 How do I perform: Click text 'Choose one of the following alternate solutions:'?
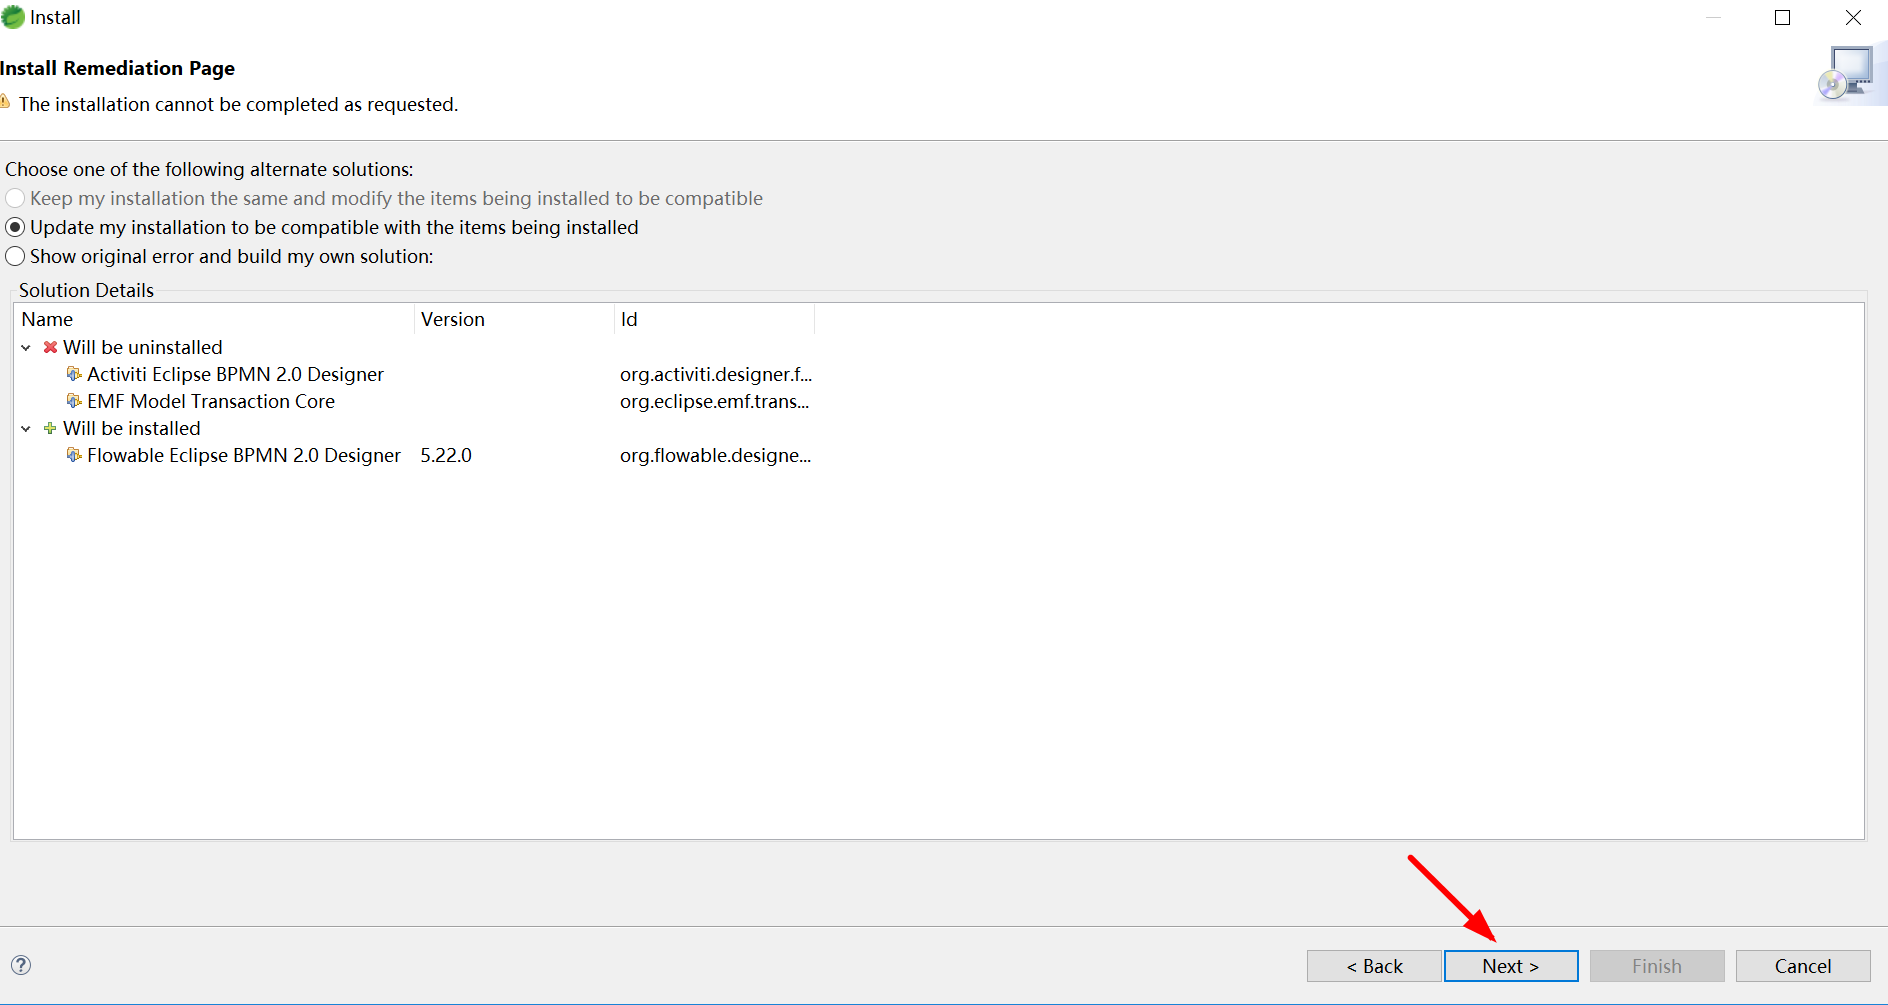(209, 169)
